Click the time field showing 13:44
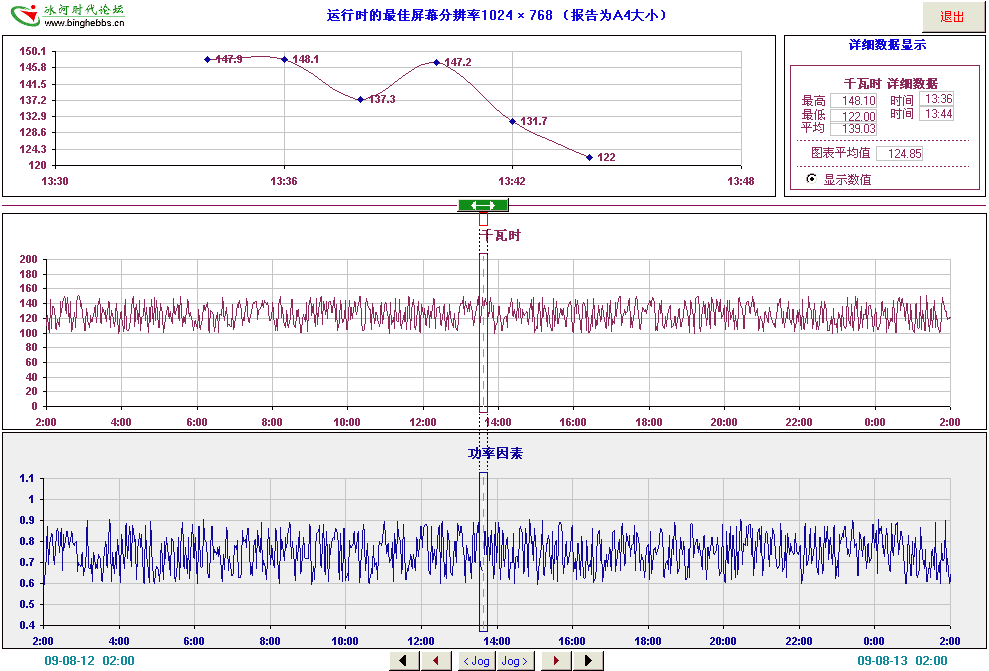The height and width of the screenshot is (671, 989). pos(937,114)
